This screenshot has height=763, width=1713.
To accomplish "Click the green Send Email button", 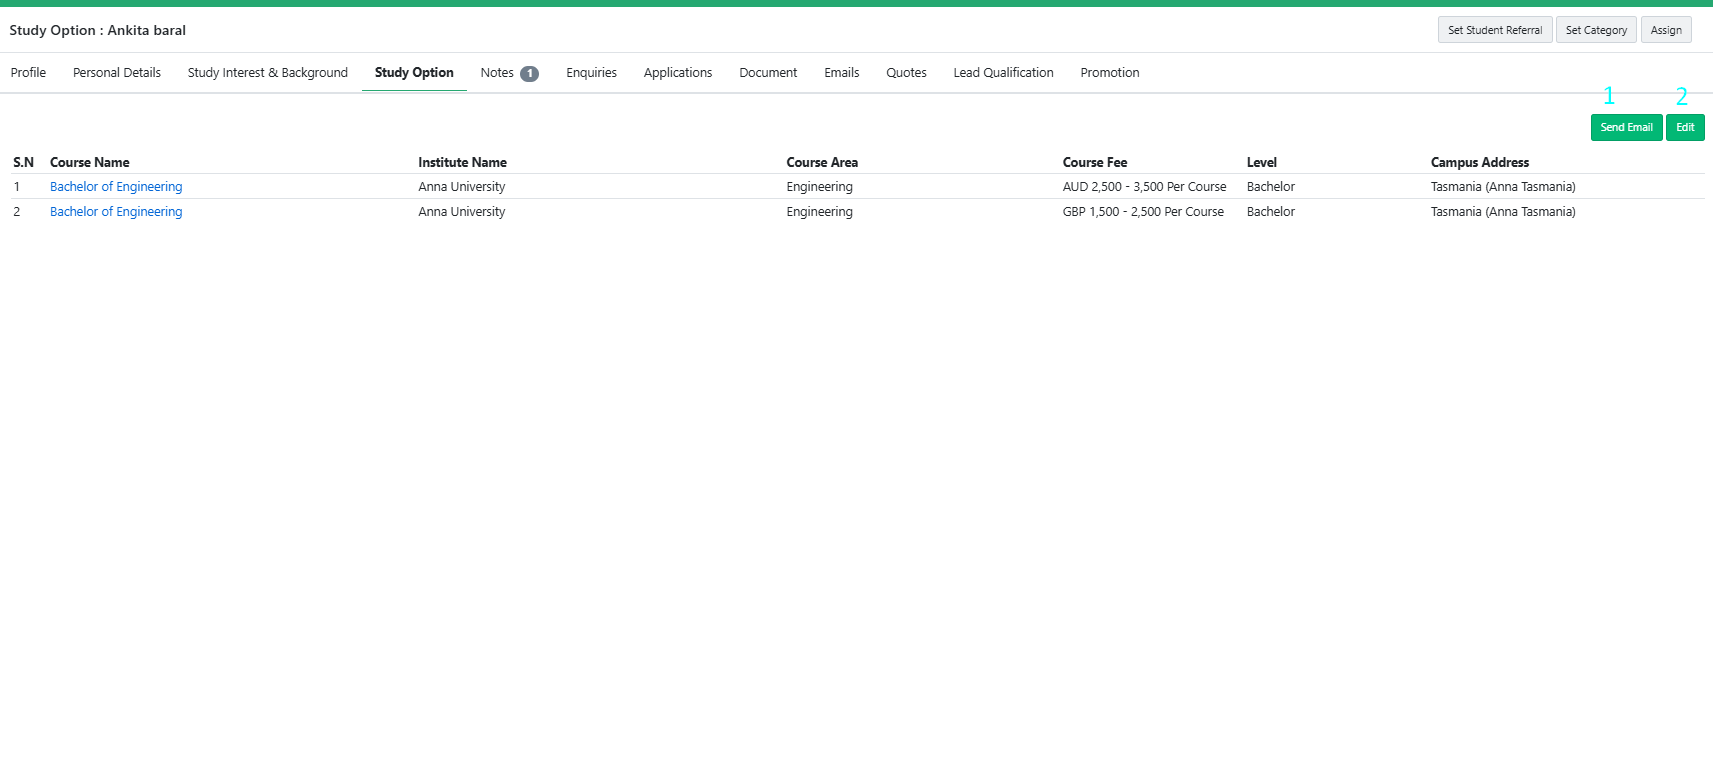I will [x=1627, y=128].
